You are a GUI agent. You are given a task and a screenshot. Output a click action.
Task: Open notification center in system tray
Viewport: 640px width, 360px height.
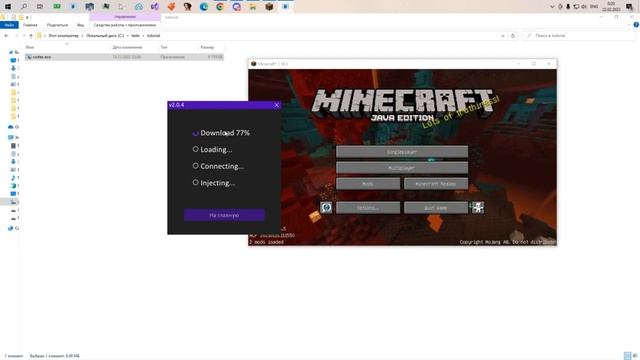[629, 7]
